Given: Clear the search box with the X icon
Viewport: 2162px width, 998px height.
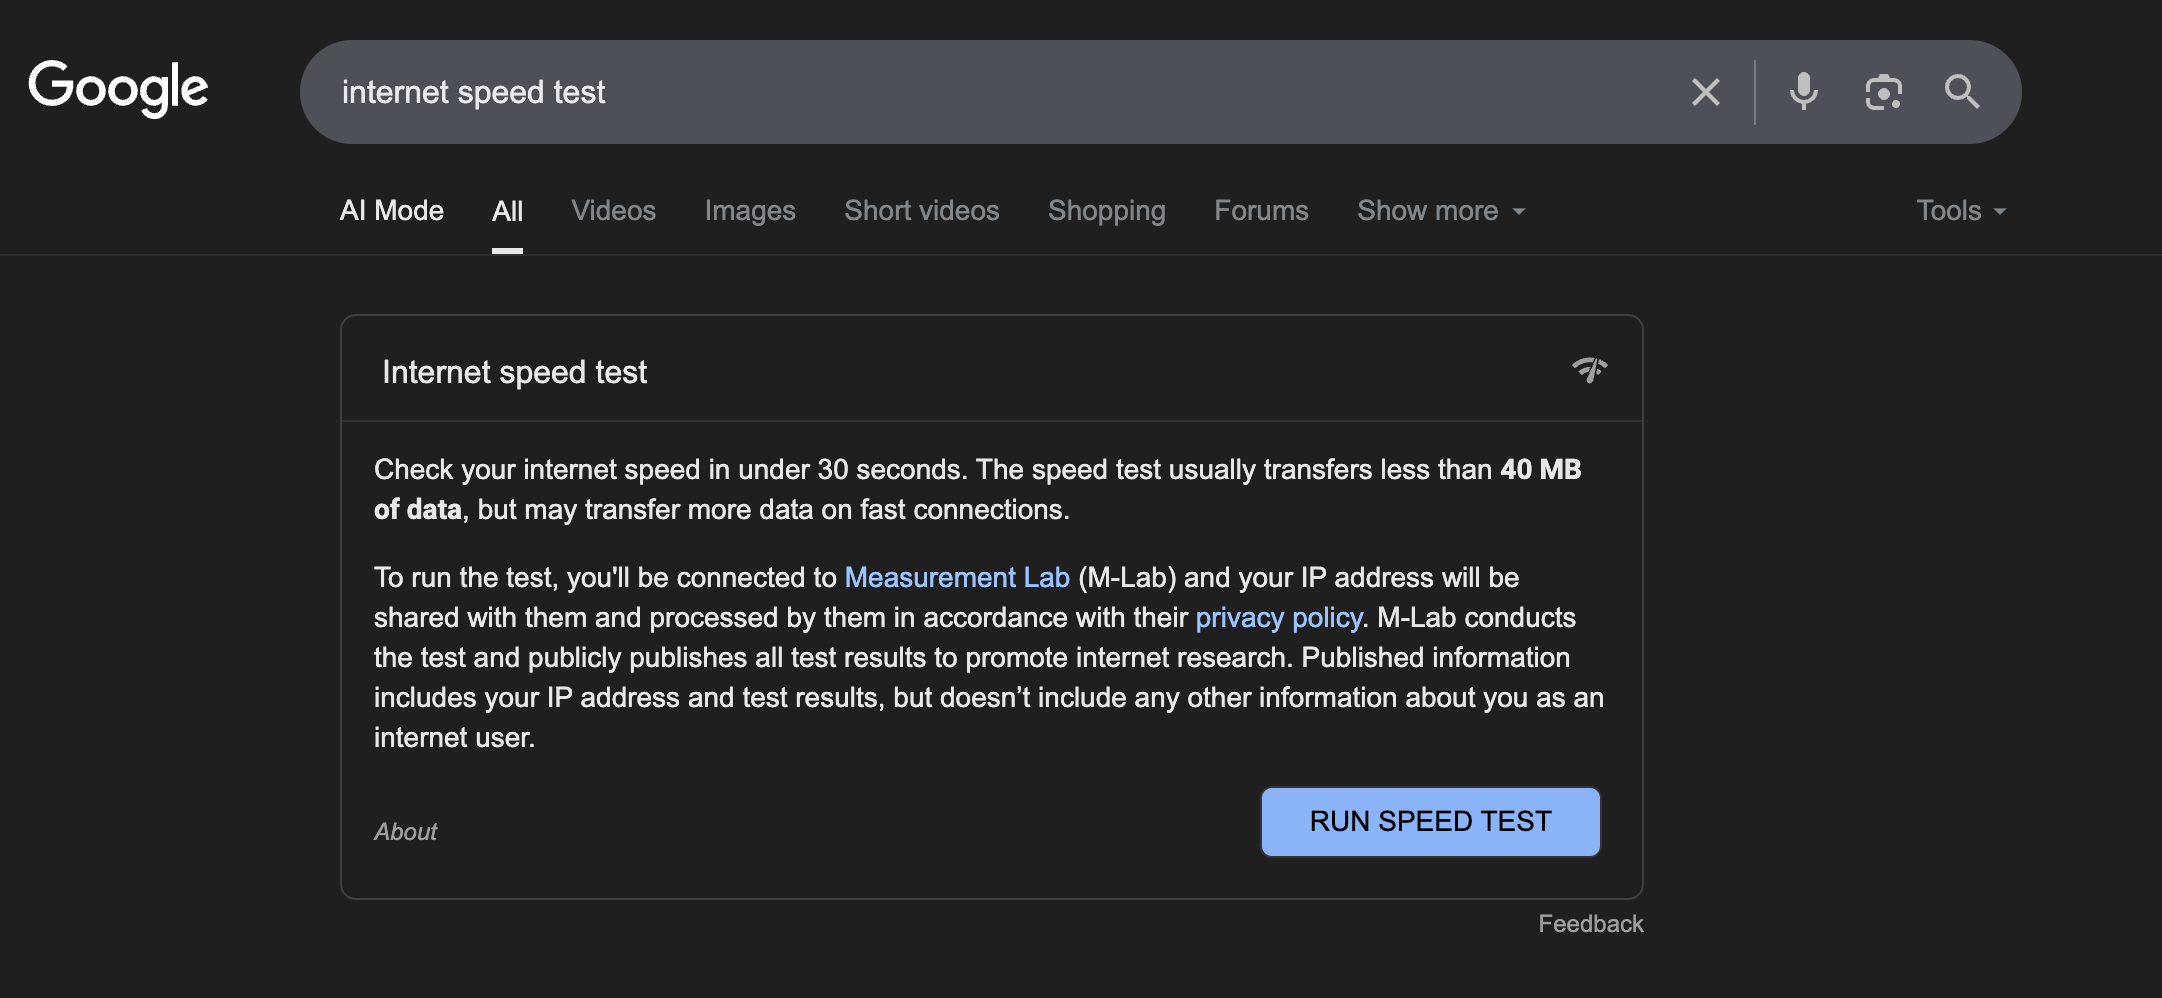Looking at the screenshot, I should (x=1706, y=92).
